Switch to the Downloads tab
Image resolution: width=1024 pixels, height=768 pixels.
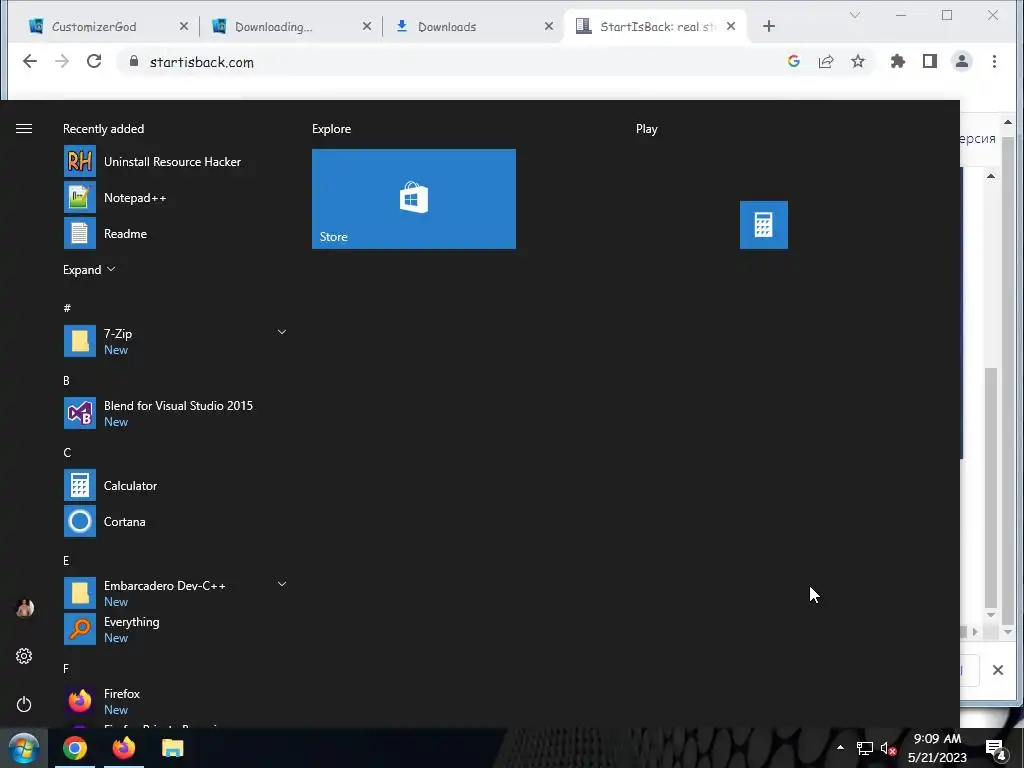click(x=473, y=26)
